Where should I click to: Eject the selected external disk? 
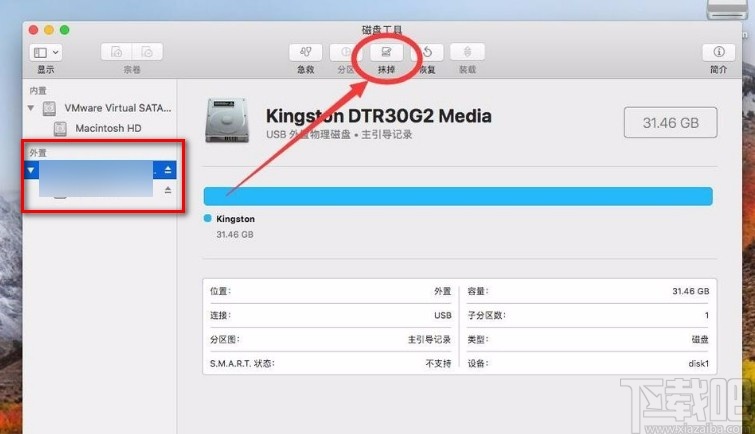click(x=168, y=170)
